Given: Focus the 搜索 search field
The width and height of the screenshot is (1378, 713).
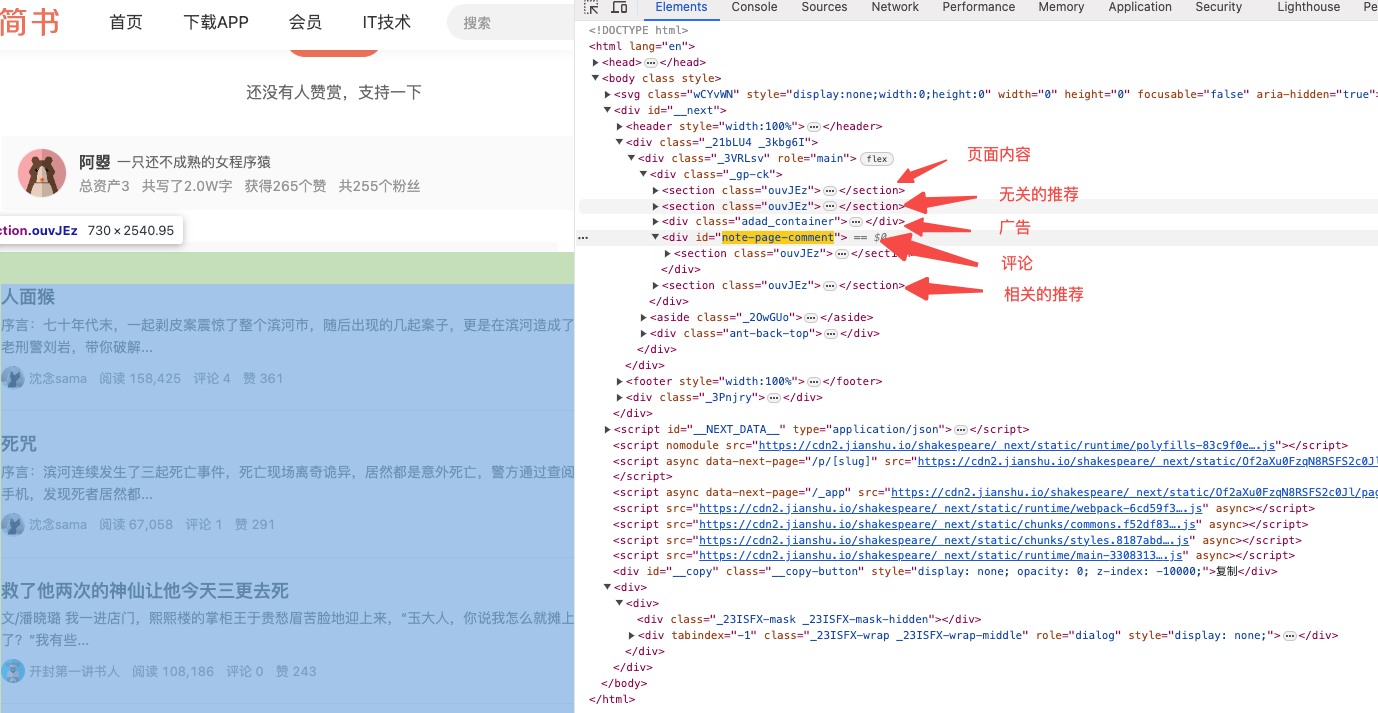Looking at the screenshot, I should coord(511,22).
